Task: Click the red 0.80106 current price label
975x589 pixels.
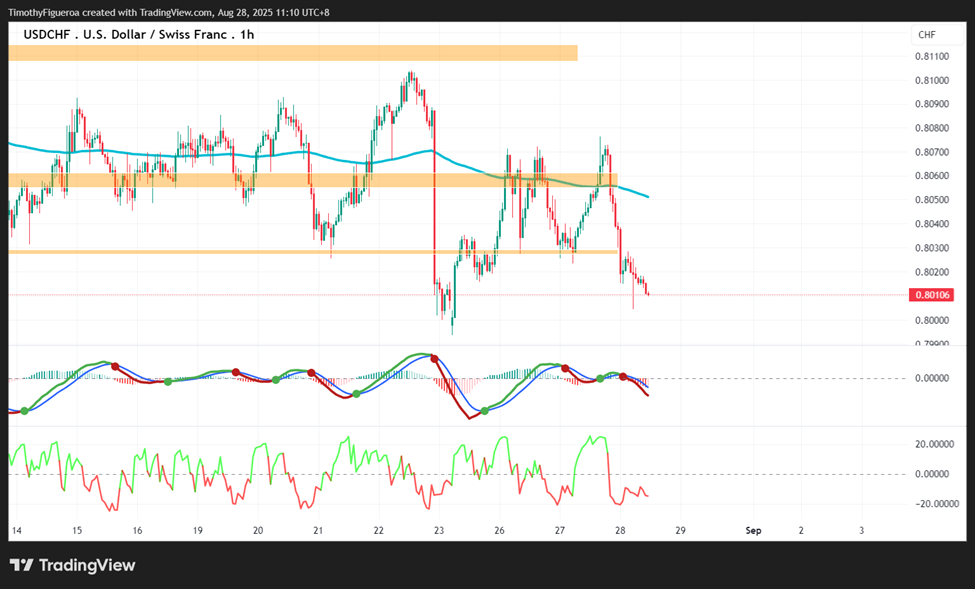Action: 931,295
